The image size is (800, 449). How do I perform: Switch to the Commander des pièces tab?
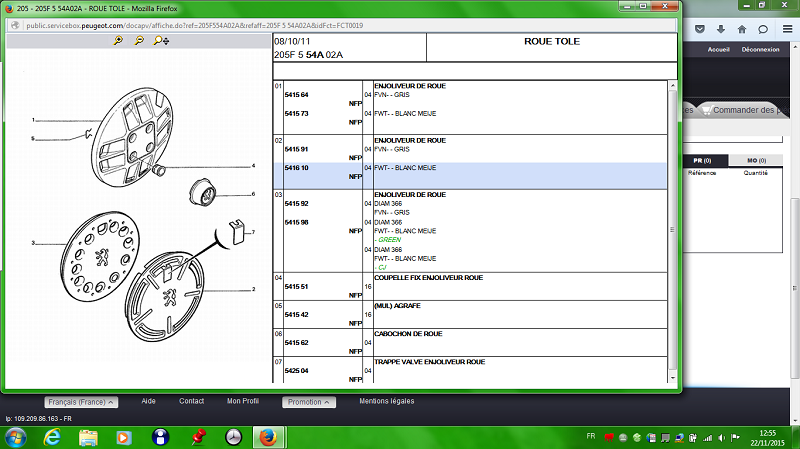click(x=743, y=110)
